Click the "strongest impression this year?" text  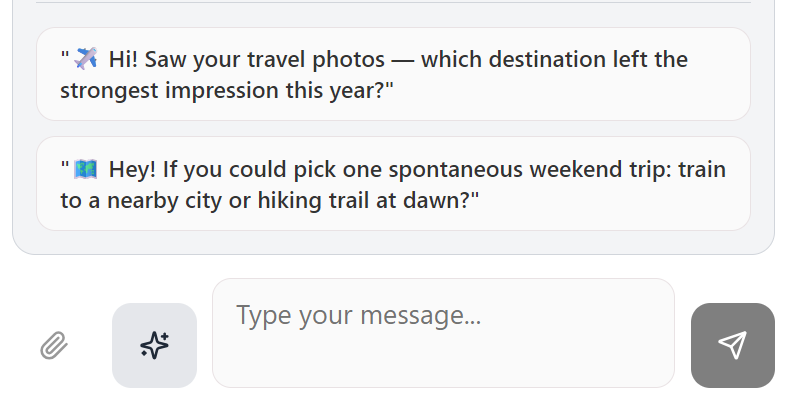(227, 90)
